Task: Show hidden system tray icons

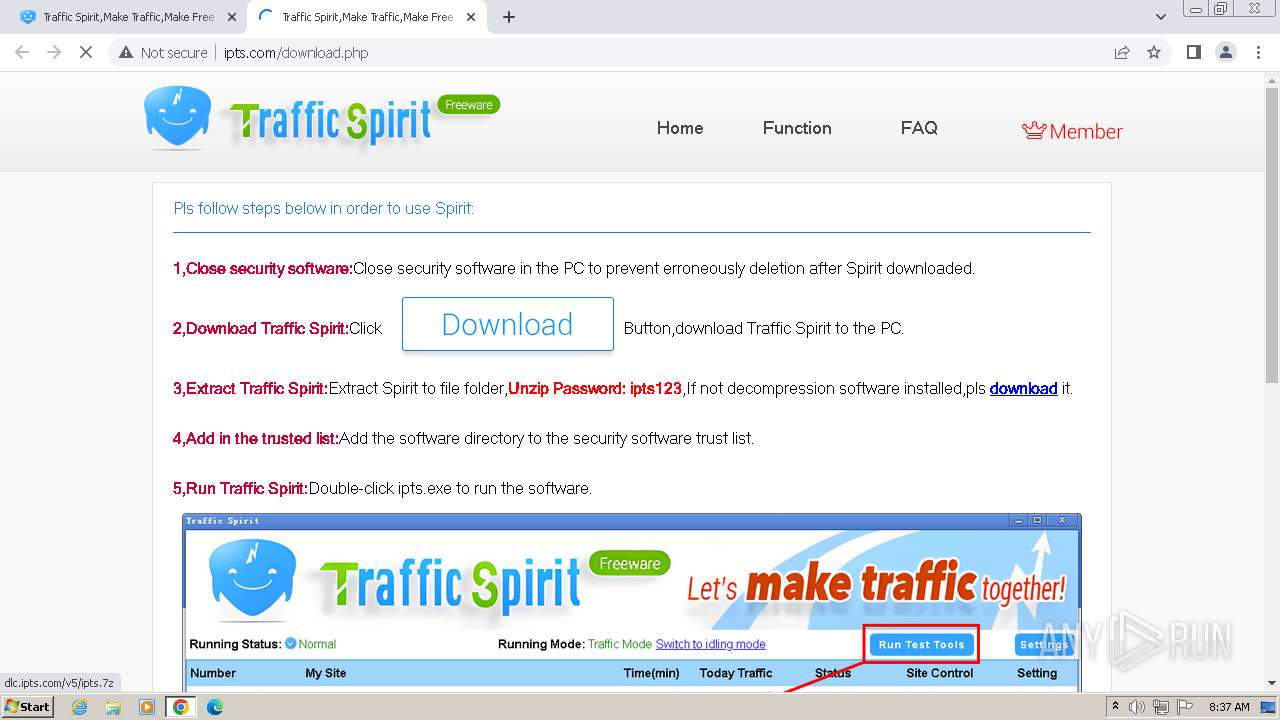Action: click(x=1115, y=707)
